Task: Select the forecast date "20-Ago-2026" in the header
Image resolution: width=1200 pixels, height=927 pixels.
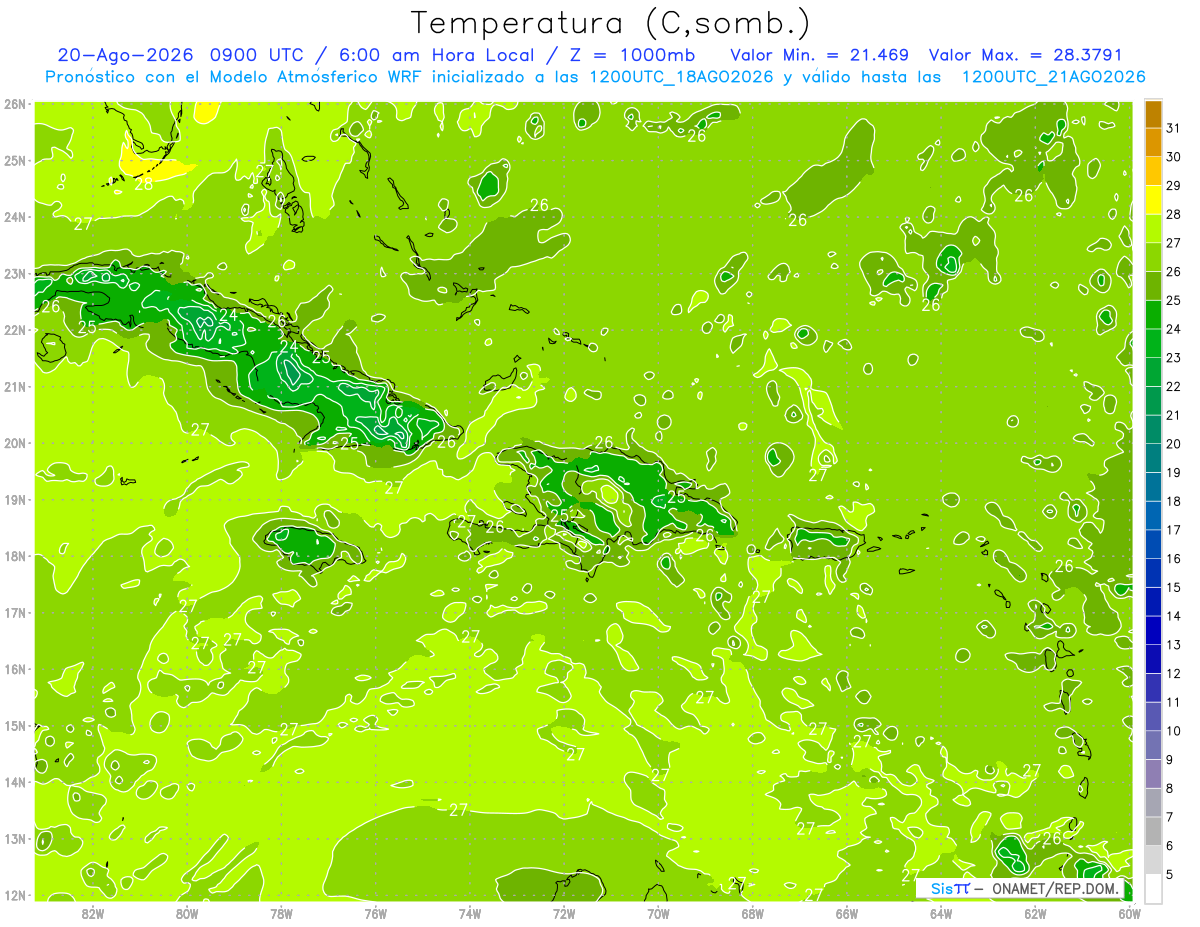Action: click(x=125, y=55)
